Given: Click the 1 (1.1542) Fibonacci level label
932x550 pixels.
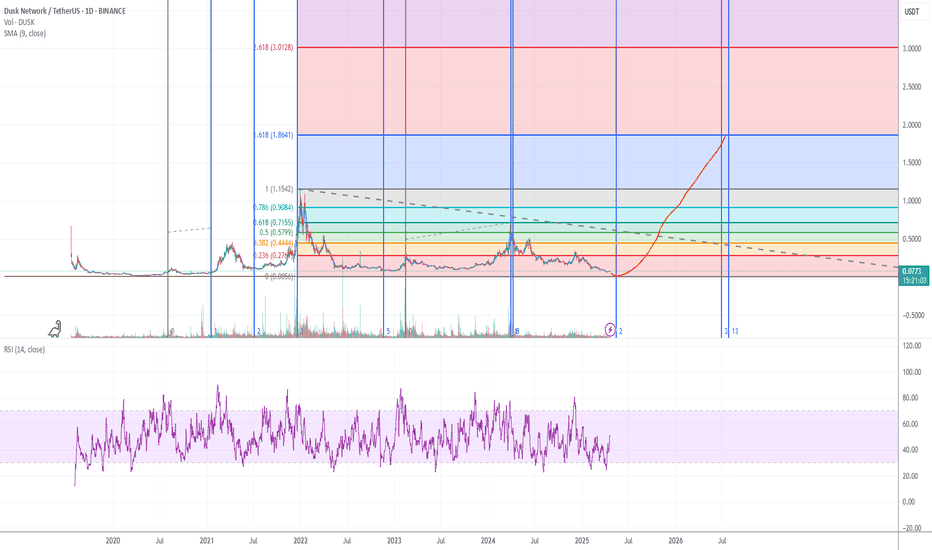Looking at the screenshot, I should point(279,189).
